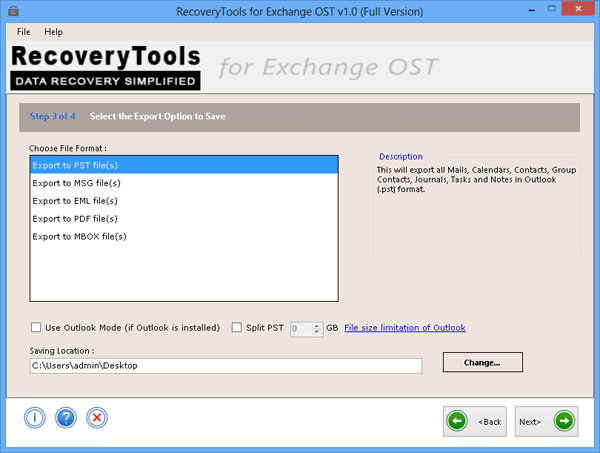
Task: Open the File menu
Action: tap(23, 32)
